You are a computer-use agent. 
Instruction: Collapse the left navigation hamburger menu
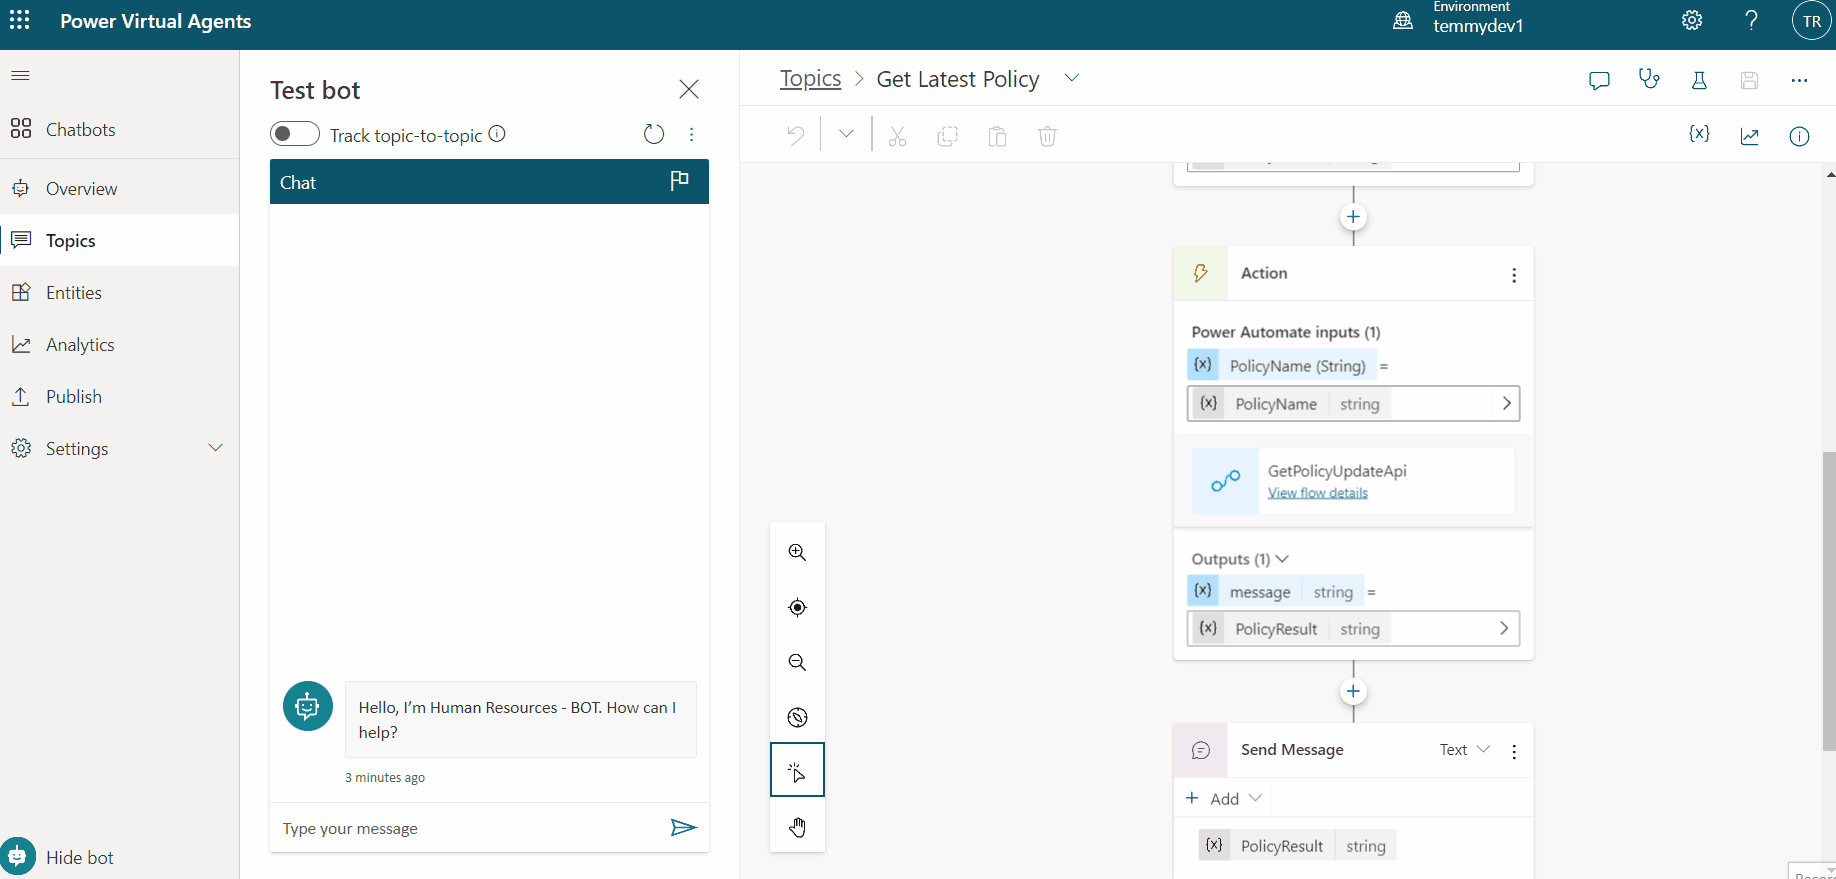tap(20, 75)
